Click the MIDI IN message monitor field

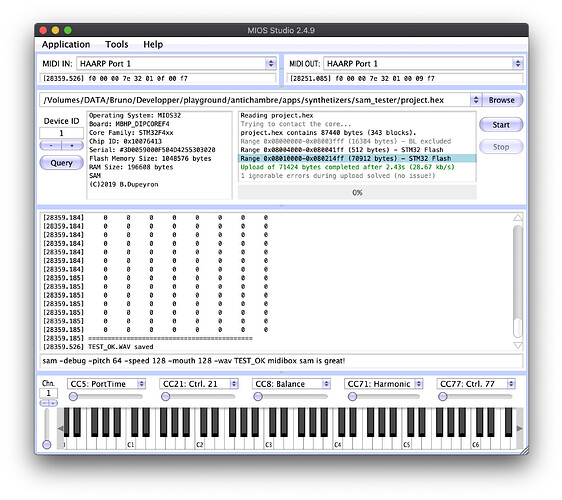pyautogui.click(x=158, y=78)
